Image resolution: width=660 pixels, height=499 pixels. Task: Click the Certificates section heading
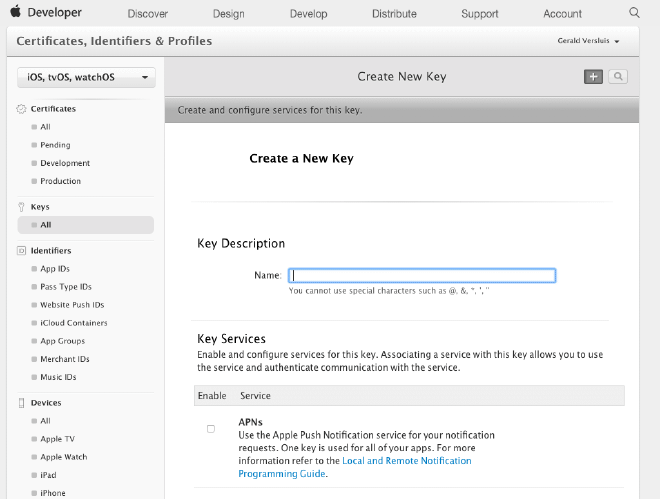(x=53, y=109)
